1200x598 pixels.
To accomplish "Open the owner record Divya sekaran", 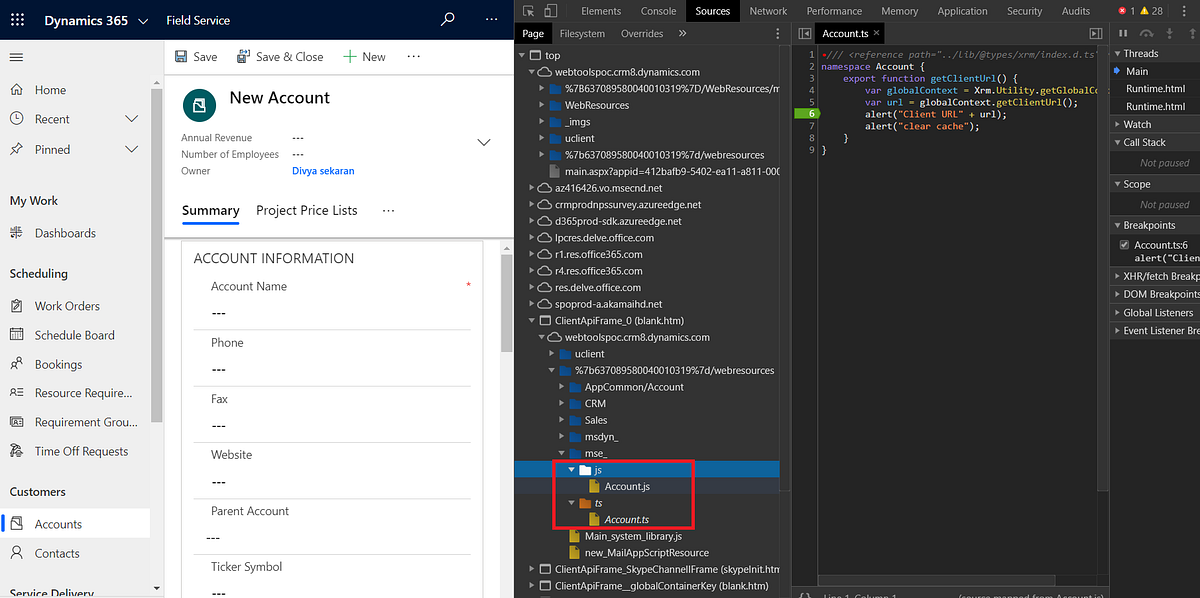I will [x=323, y=170].
